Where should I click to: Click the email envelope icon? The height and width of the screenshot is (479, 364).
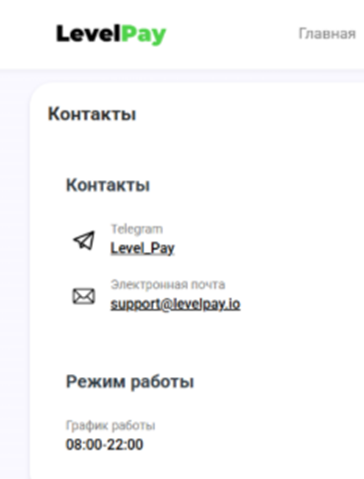tap(84, 296)
